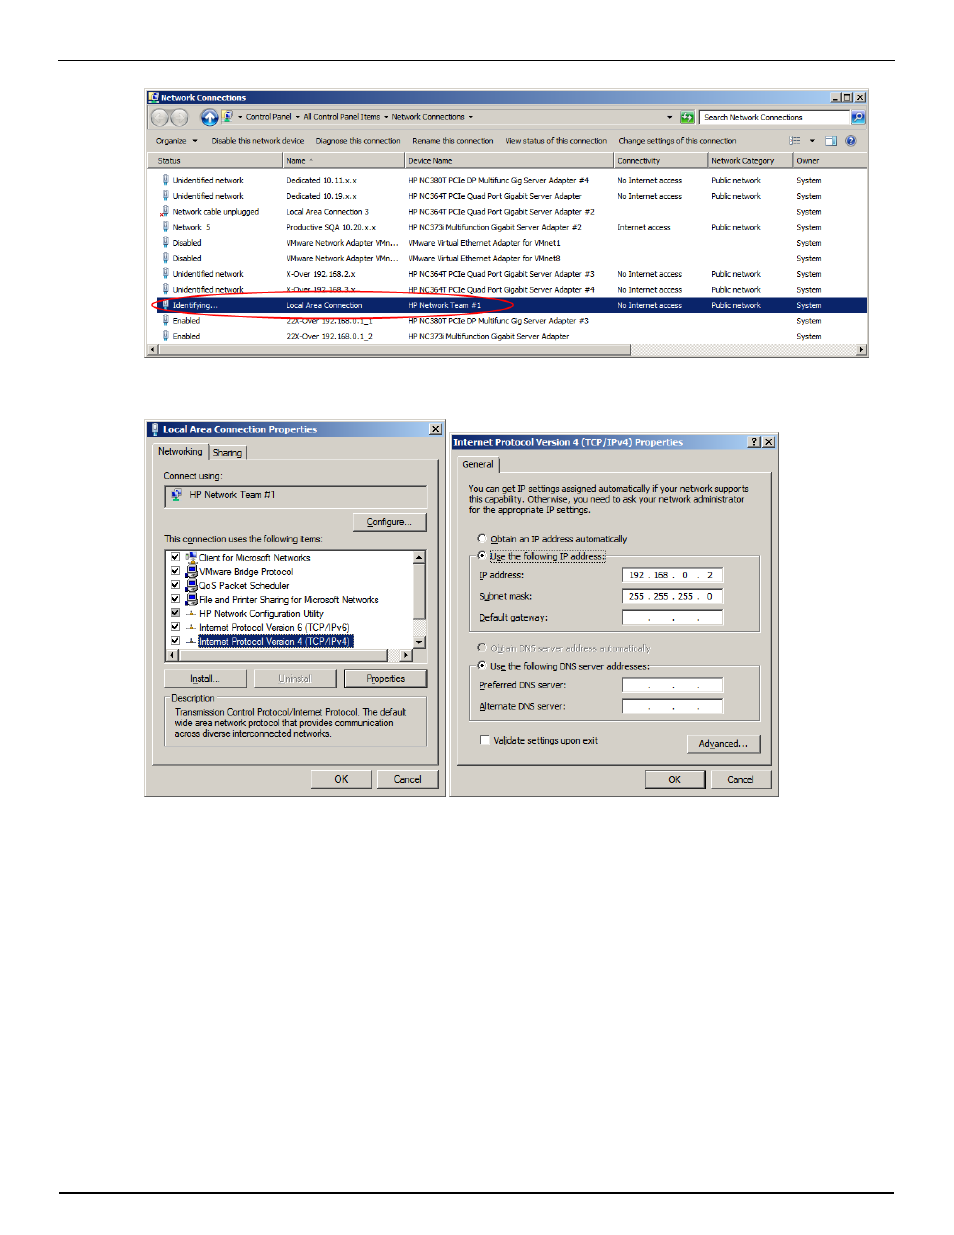The image size is (954, 1235).
Task: Toggle File and Printer Sharing checkbox
Action: 175,600
